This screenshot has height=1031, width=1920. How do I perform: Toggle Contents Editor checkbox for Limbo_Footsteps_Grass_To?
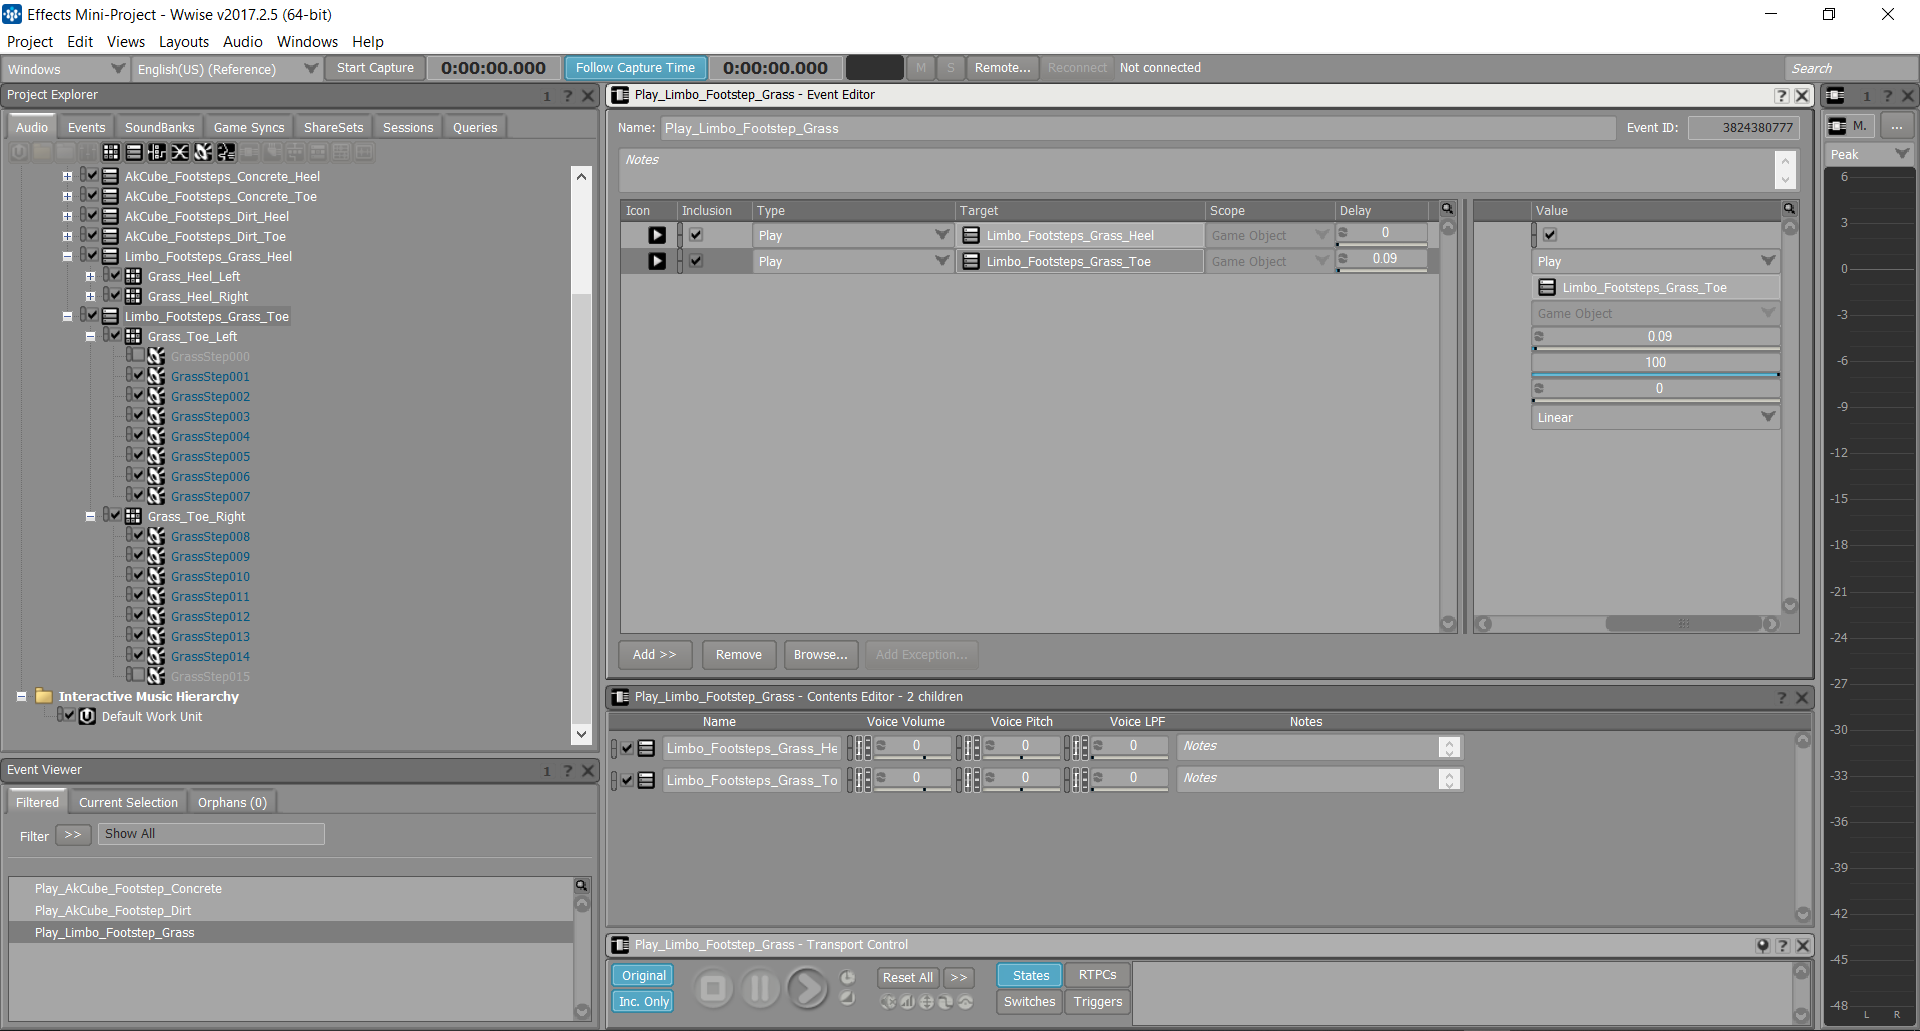pyautogui.click(x=627, y=780)
